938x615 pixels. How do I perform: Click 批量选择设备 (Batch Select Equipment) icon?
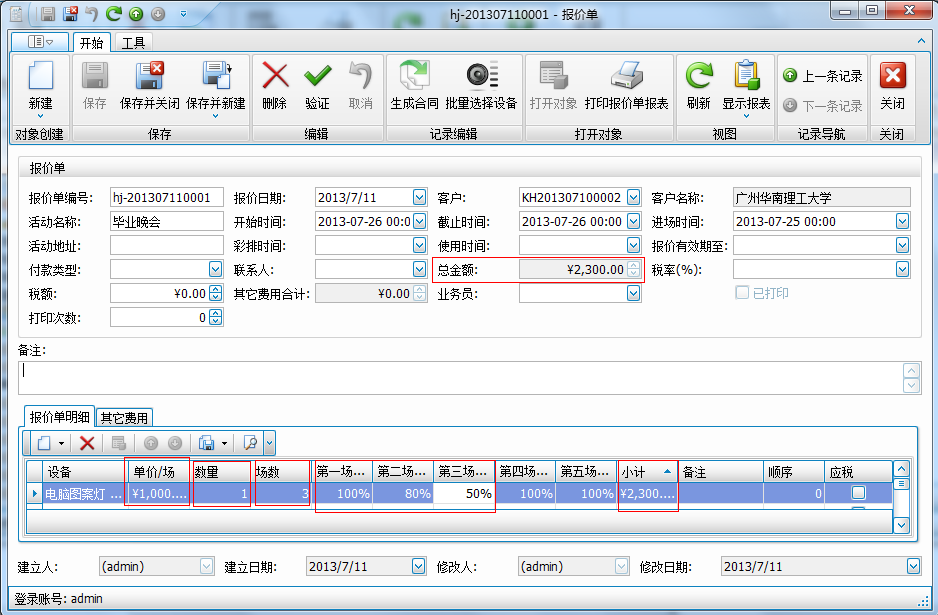pyautogui.click(x=481, y=77)
